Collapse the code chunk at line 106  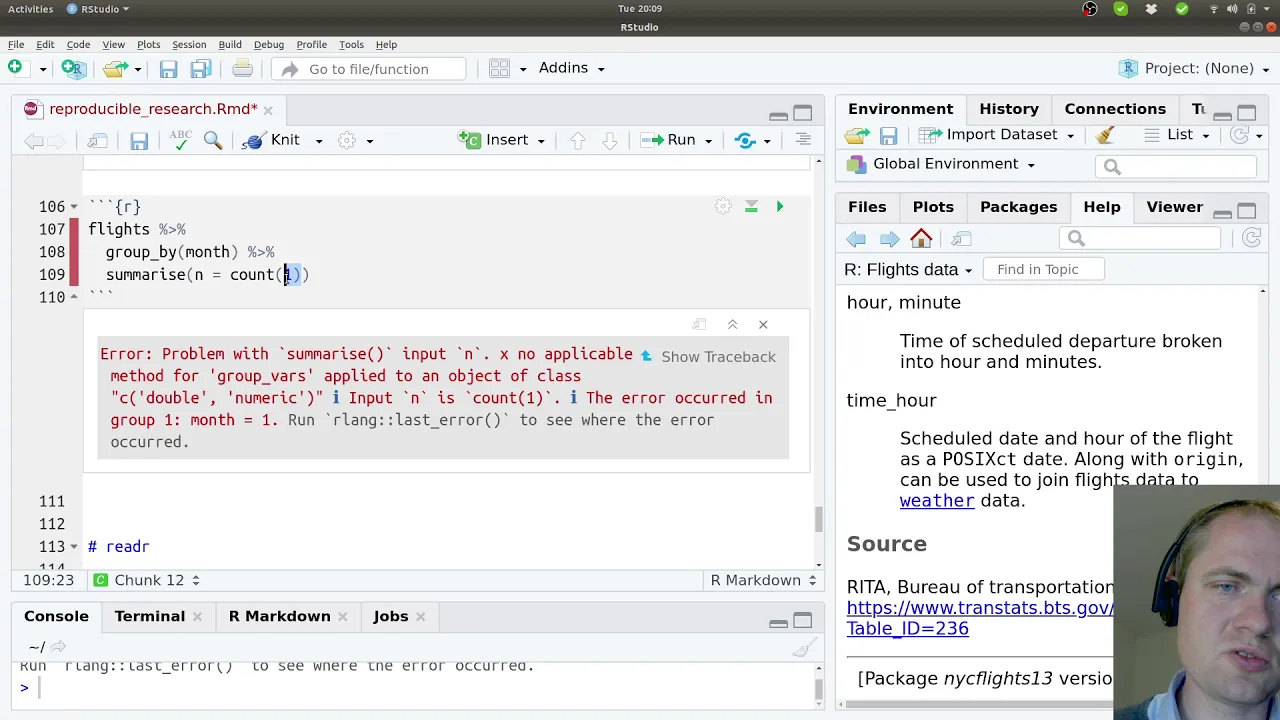[74, 207]
